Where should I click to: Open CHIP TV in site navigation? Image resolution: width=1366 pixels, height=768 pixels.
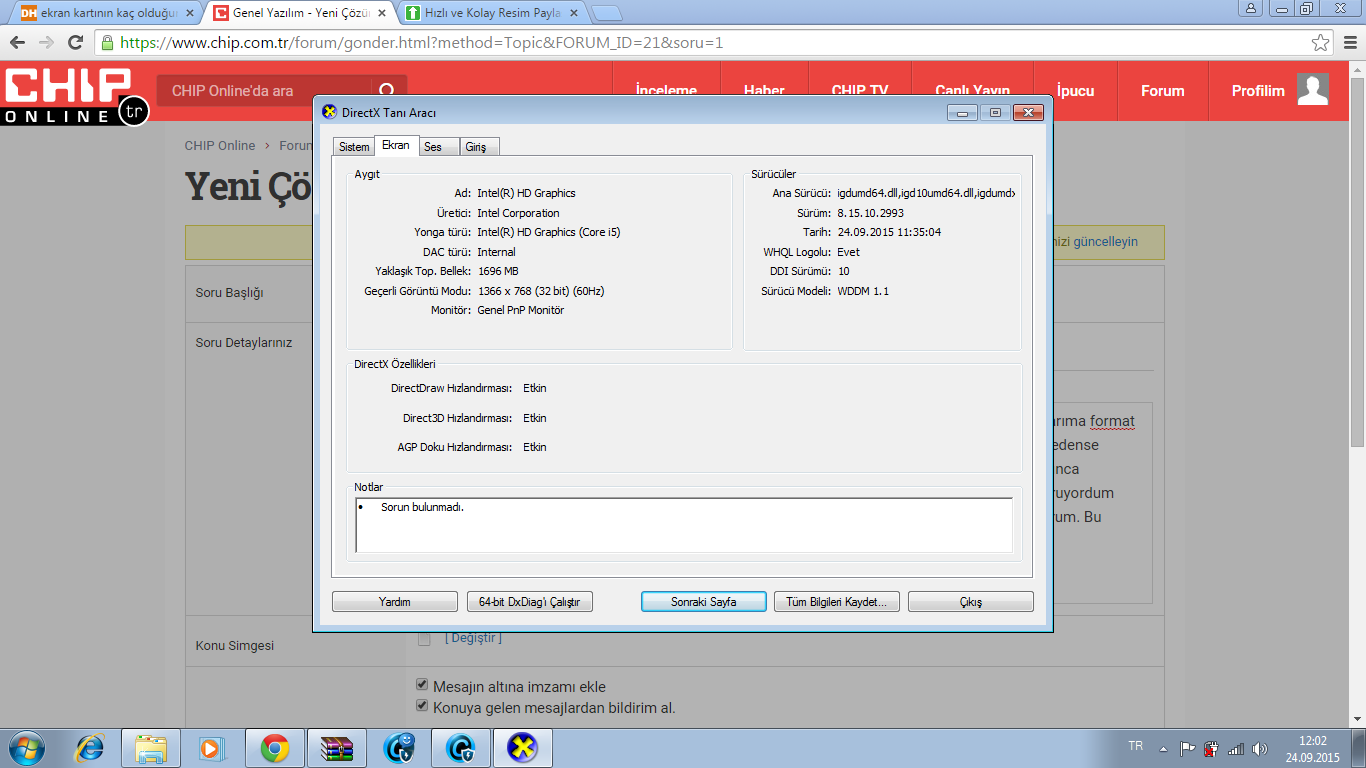point(860,90)
